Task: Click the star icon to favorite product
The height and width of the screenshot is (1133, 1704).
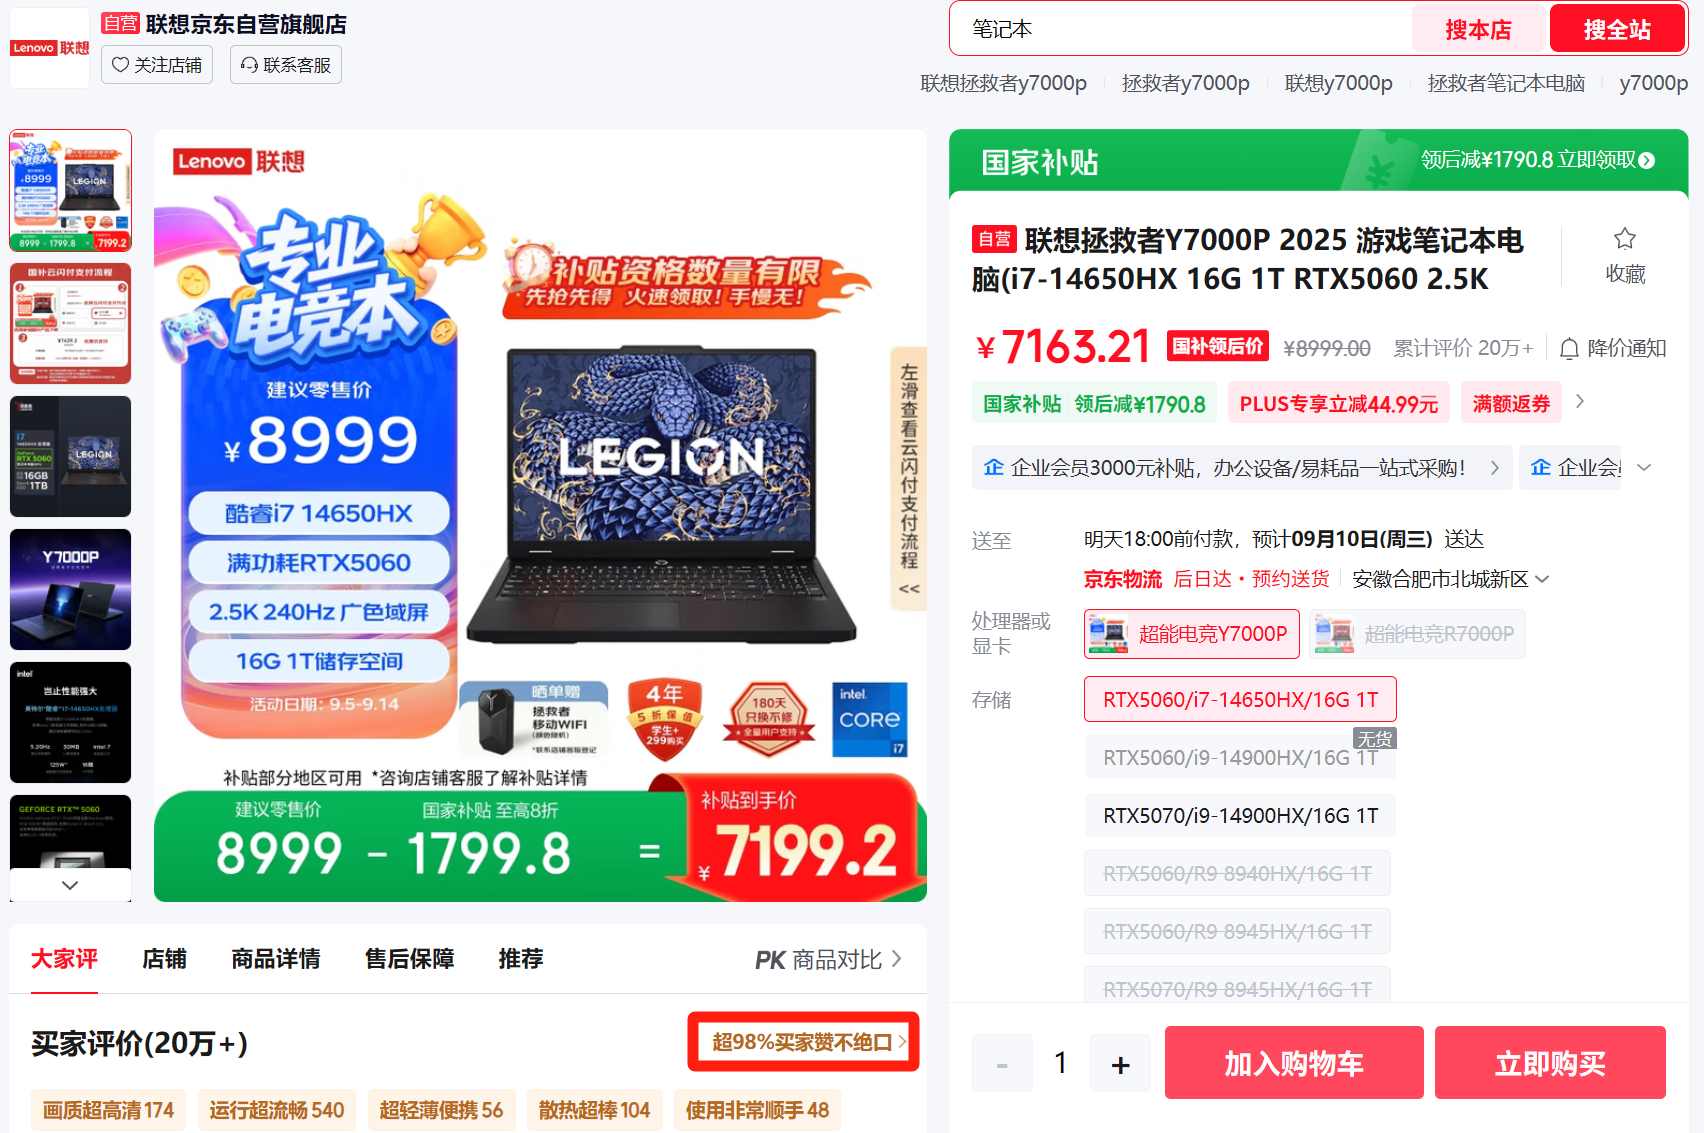Action: coord(1624,239)
